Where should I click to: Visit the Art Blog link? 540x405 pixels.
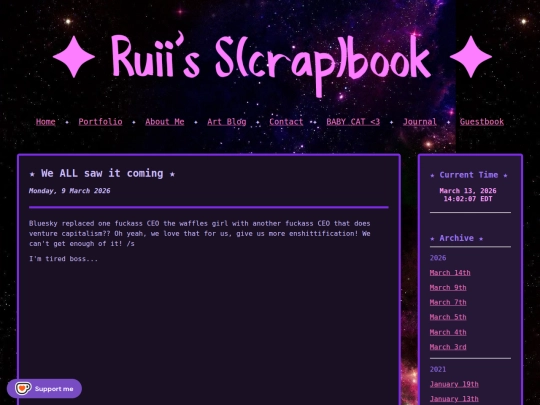point(227,122)
